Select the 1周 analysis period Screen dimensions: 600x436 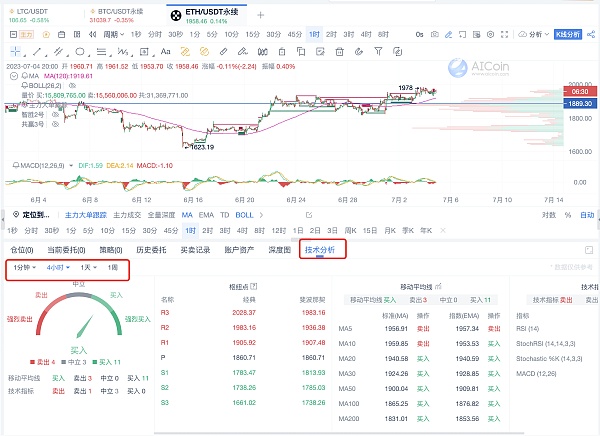tap(112, 267)
